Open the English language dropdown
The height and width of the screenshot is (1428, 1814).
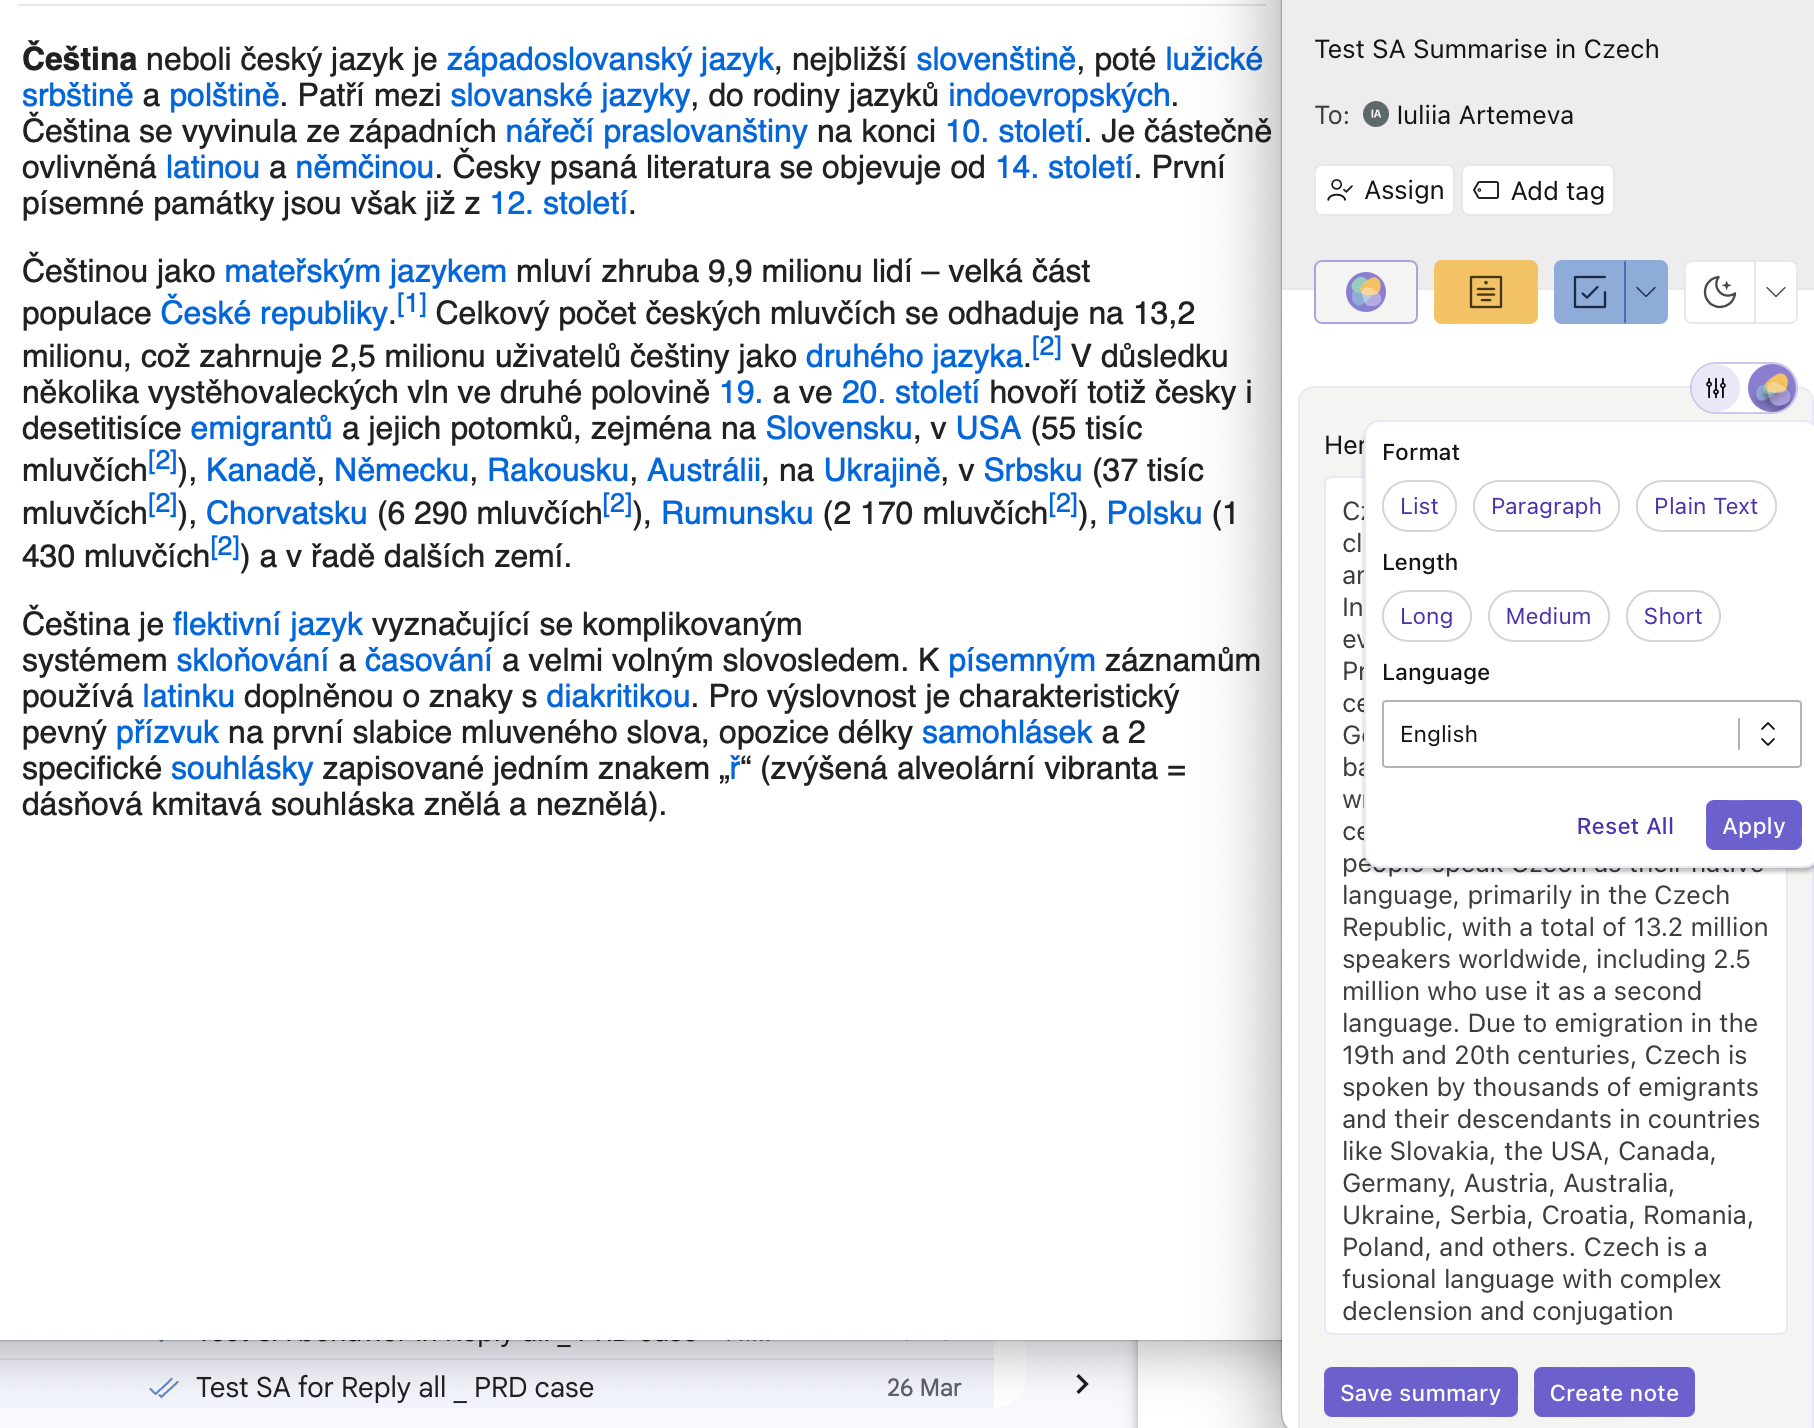click(x=1590, y=734)
